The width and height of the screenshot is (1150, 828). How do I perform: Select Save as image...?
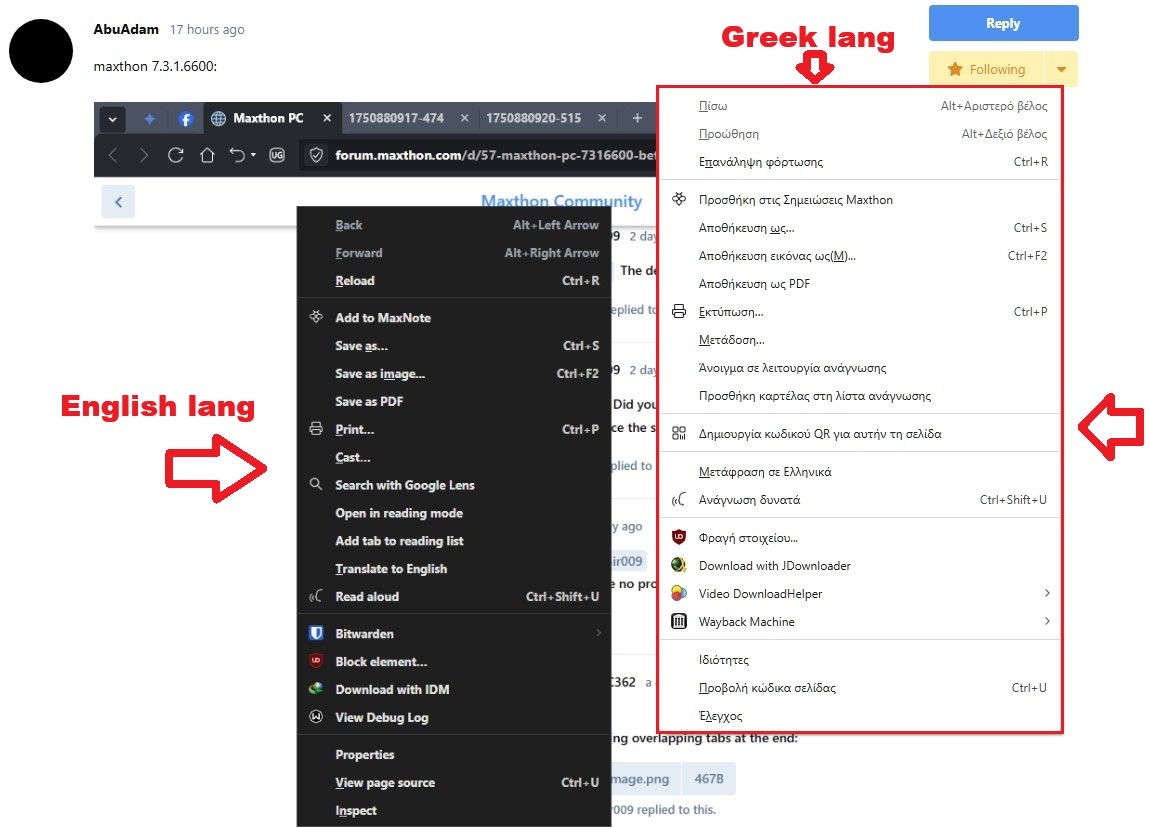pos(454,373)
